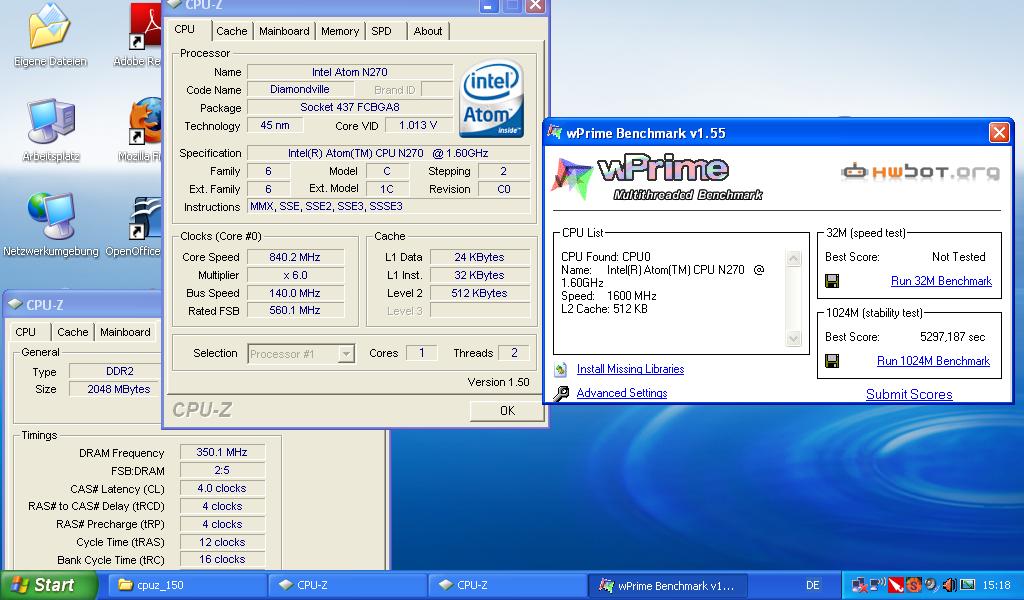
Task: Switch to cpuz_150 taskbar folder
Action: pyautogui.click(x=186, y=585)
